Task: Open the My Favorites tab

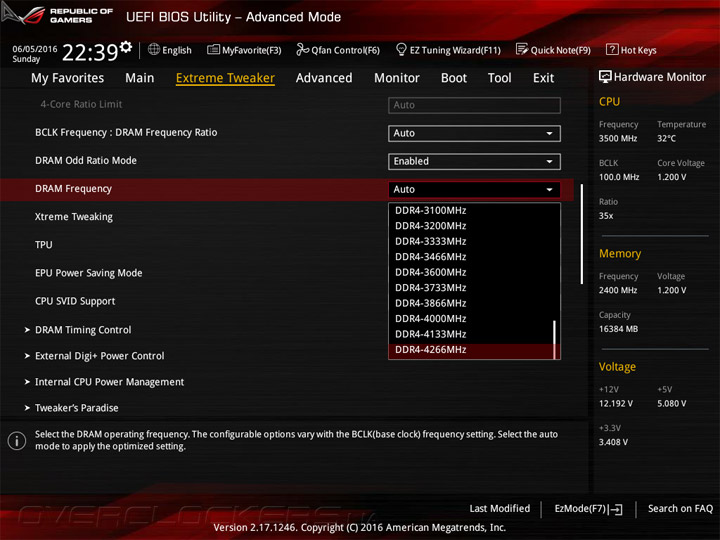Action: point(68,78)
